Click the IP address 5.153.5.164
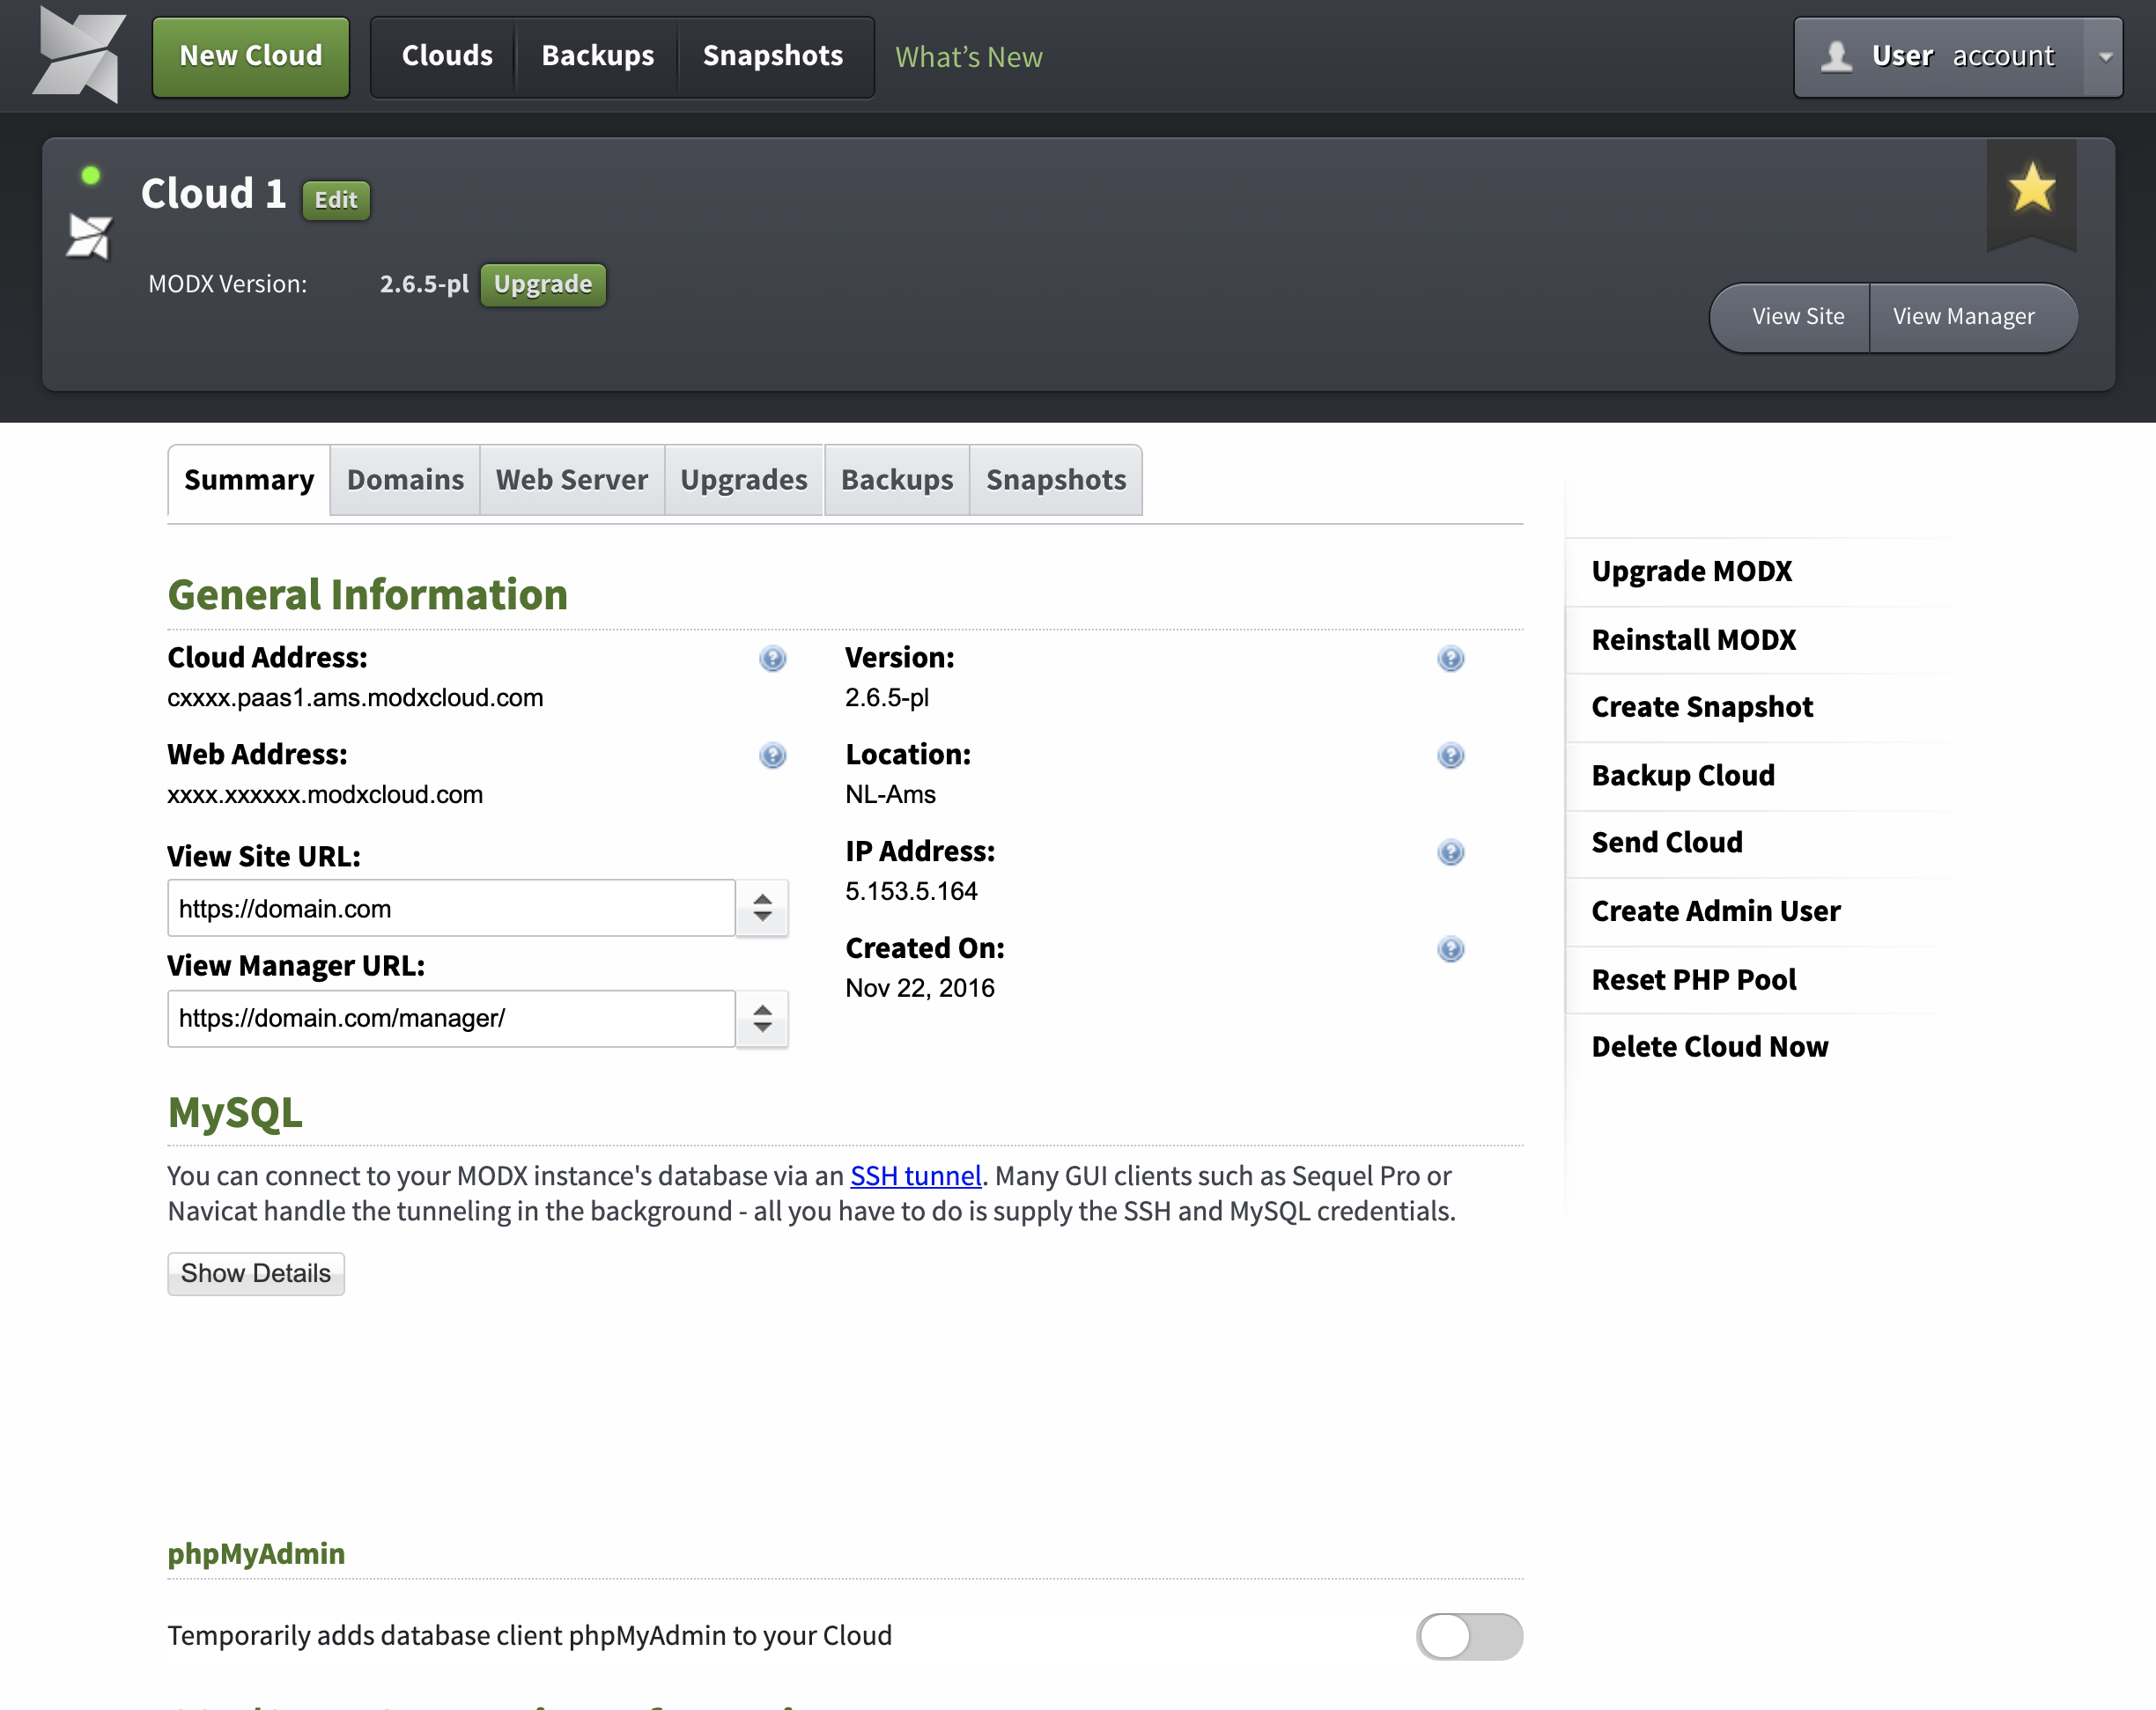Screen dimensions: 2156x1710 pos(911,892)
